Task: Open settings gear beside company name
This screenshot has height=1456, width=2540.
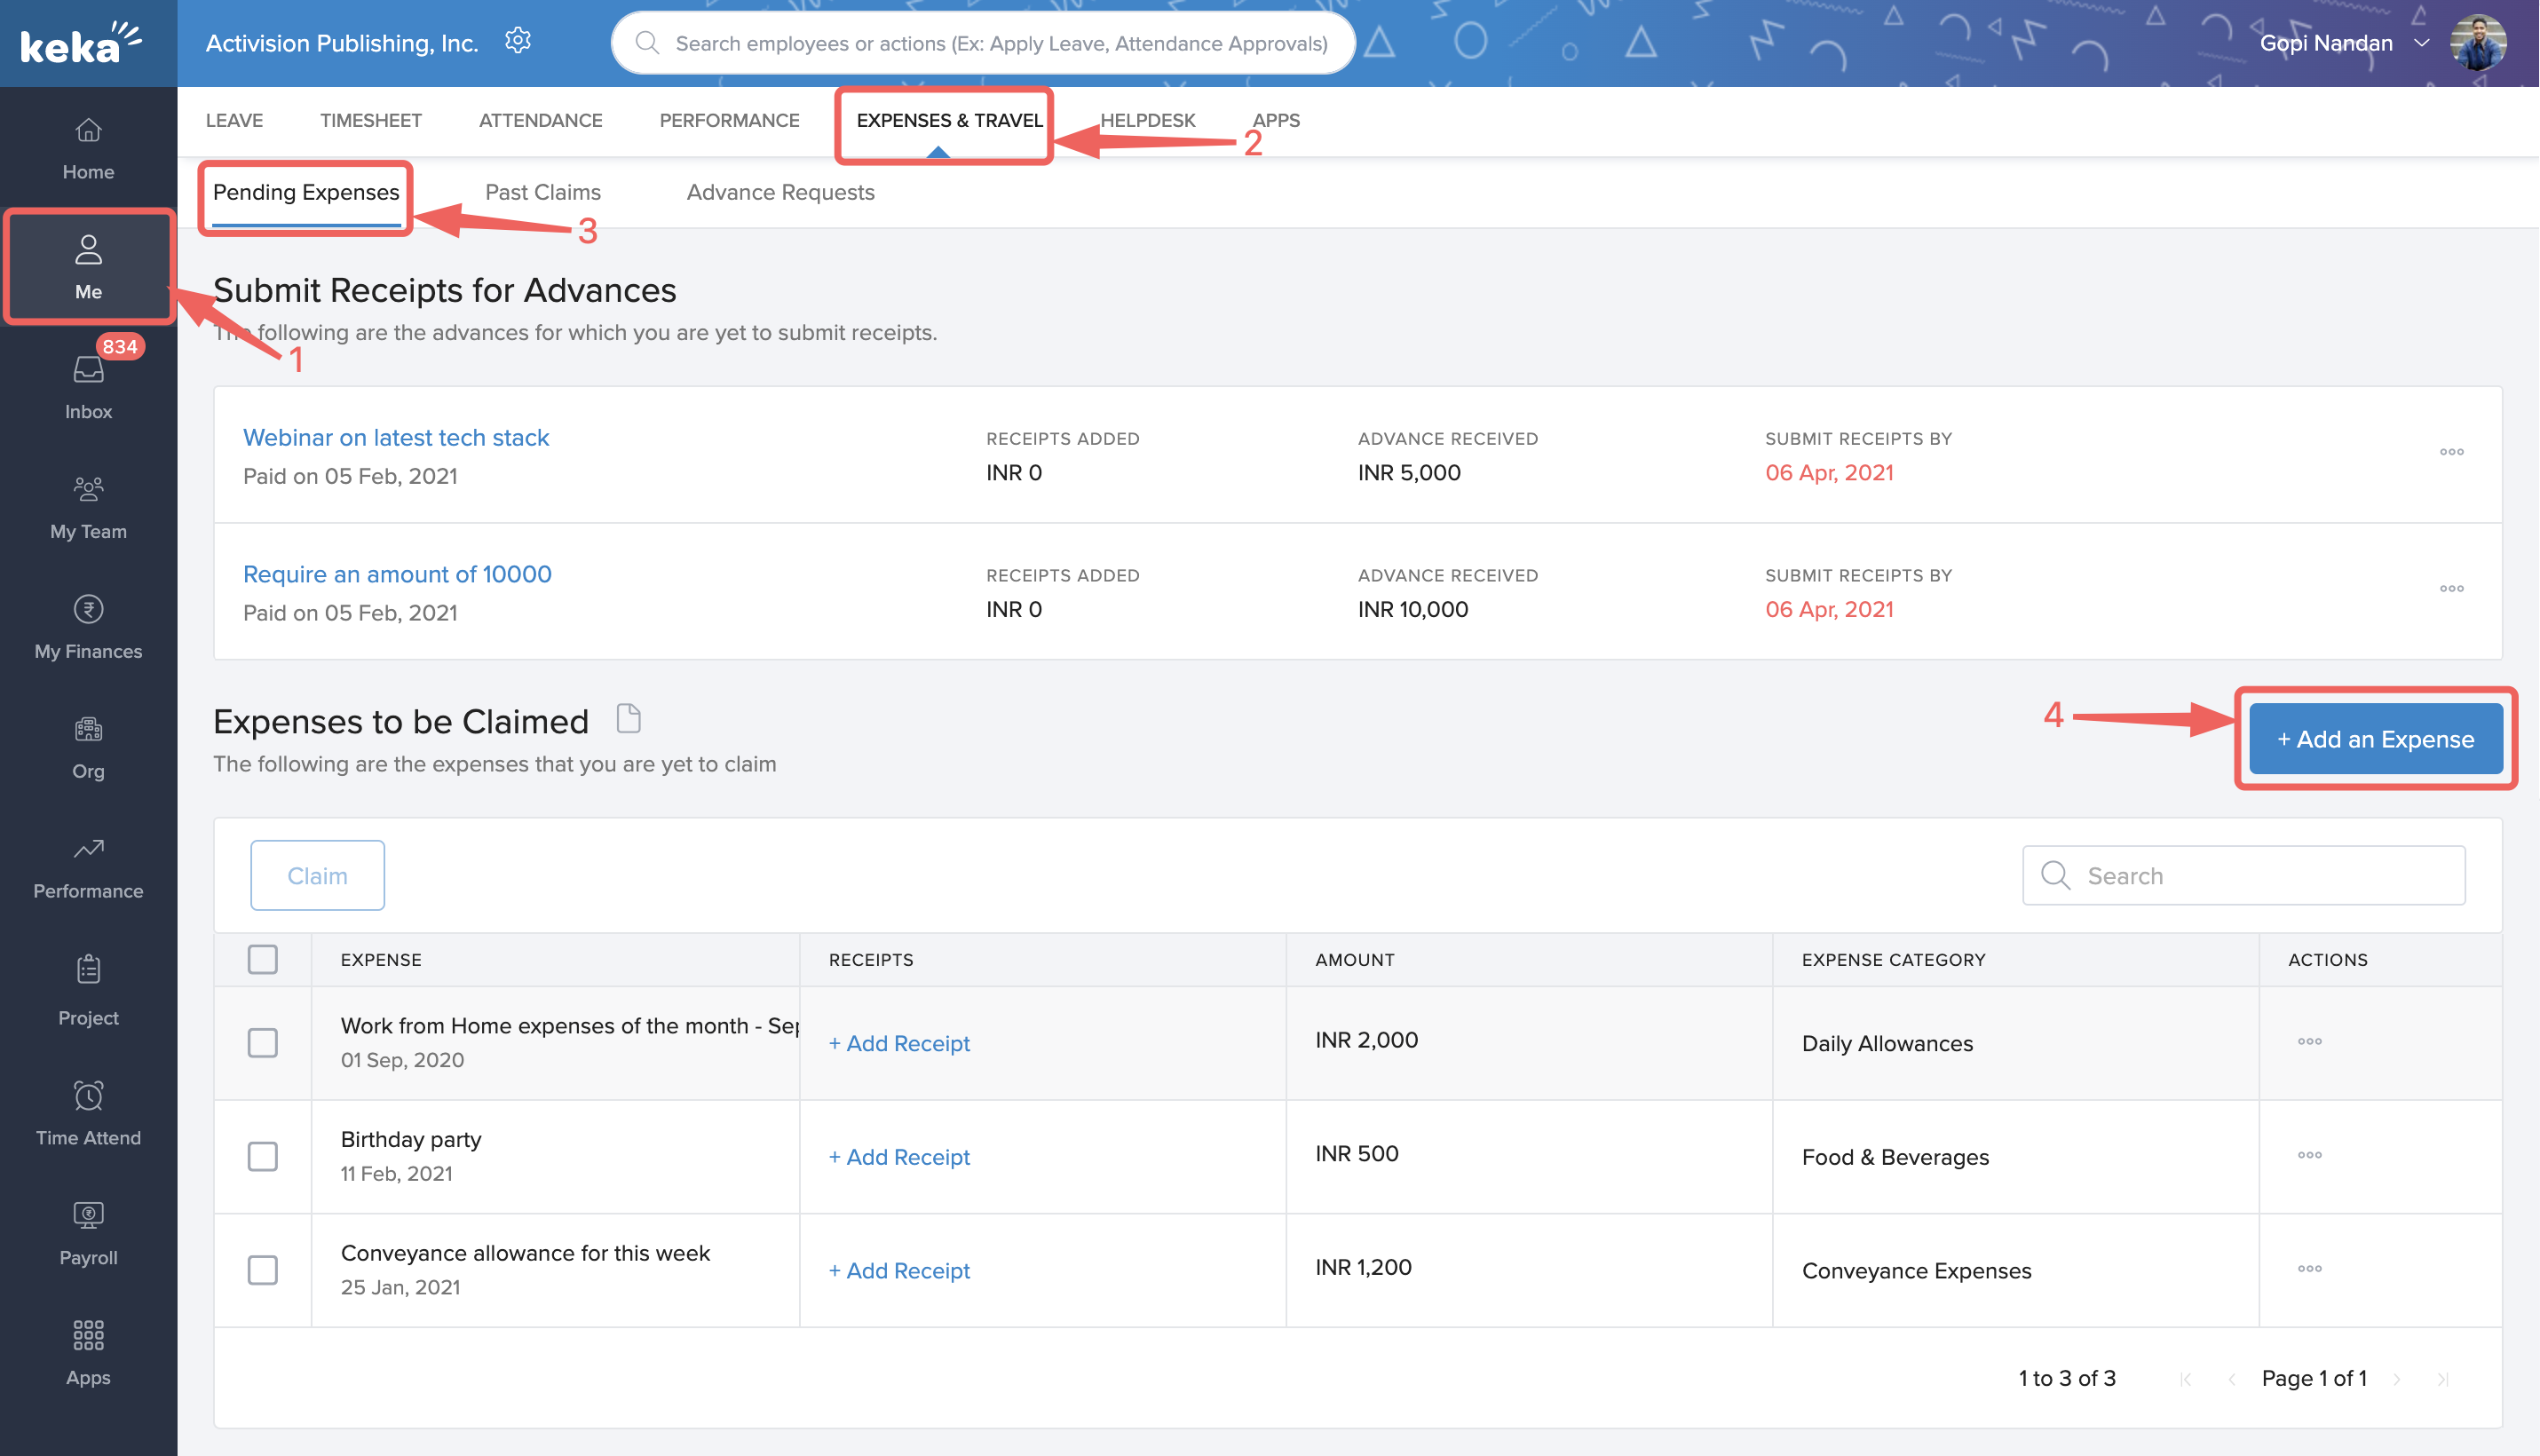Action: (x=518, y=41)
